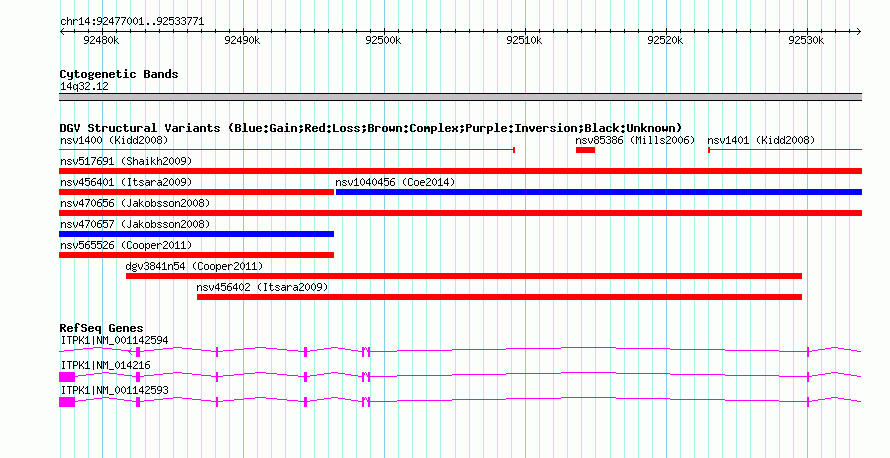Select the nsv565526 red loss bar
890x458 pixels.
tap(196, 255)
